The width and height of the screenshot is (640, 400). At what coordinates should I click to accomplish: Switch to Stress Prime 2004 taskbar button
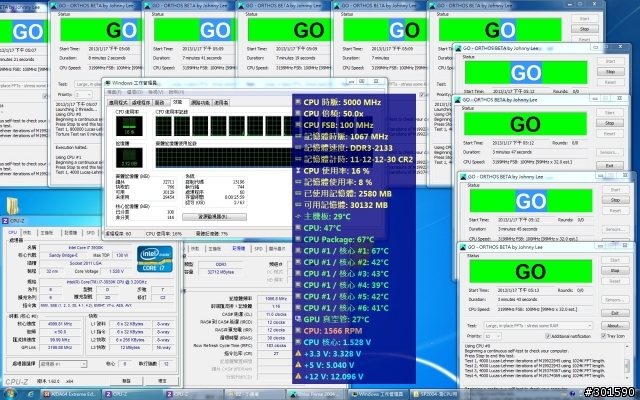(x=316, y=394)
